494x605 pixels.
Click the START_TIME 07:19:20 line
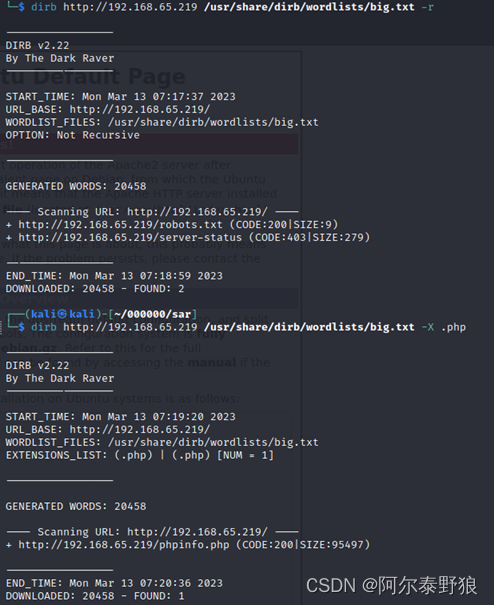[x=120, y=417]
